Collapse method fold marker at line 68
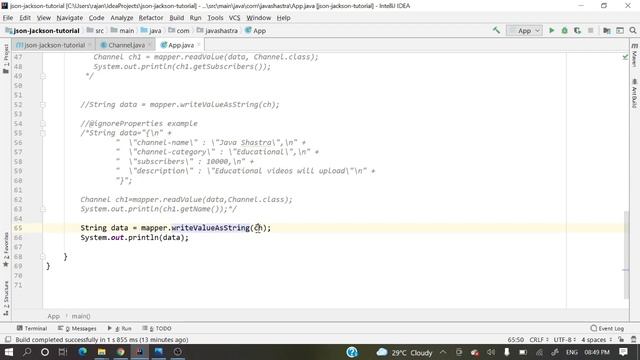This screenshot has width=640, height=360. point(43,257)
